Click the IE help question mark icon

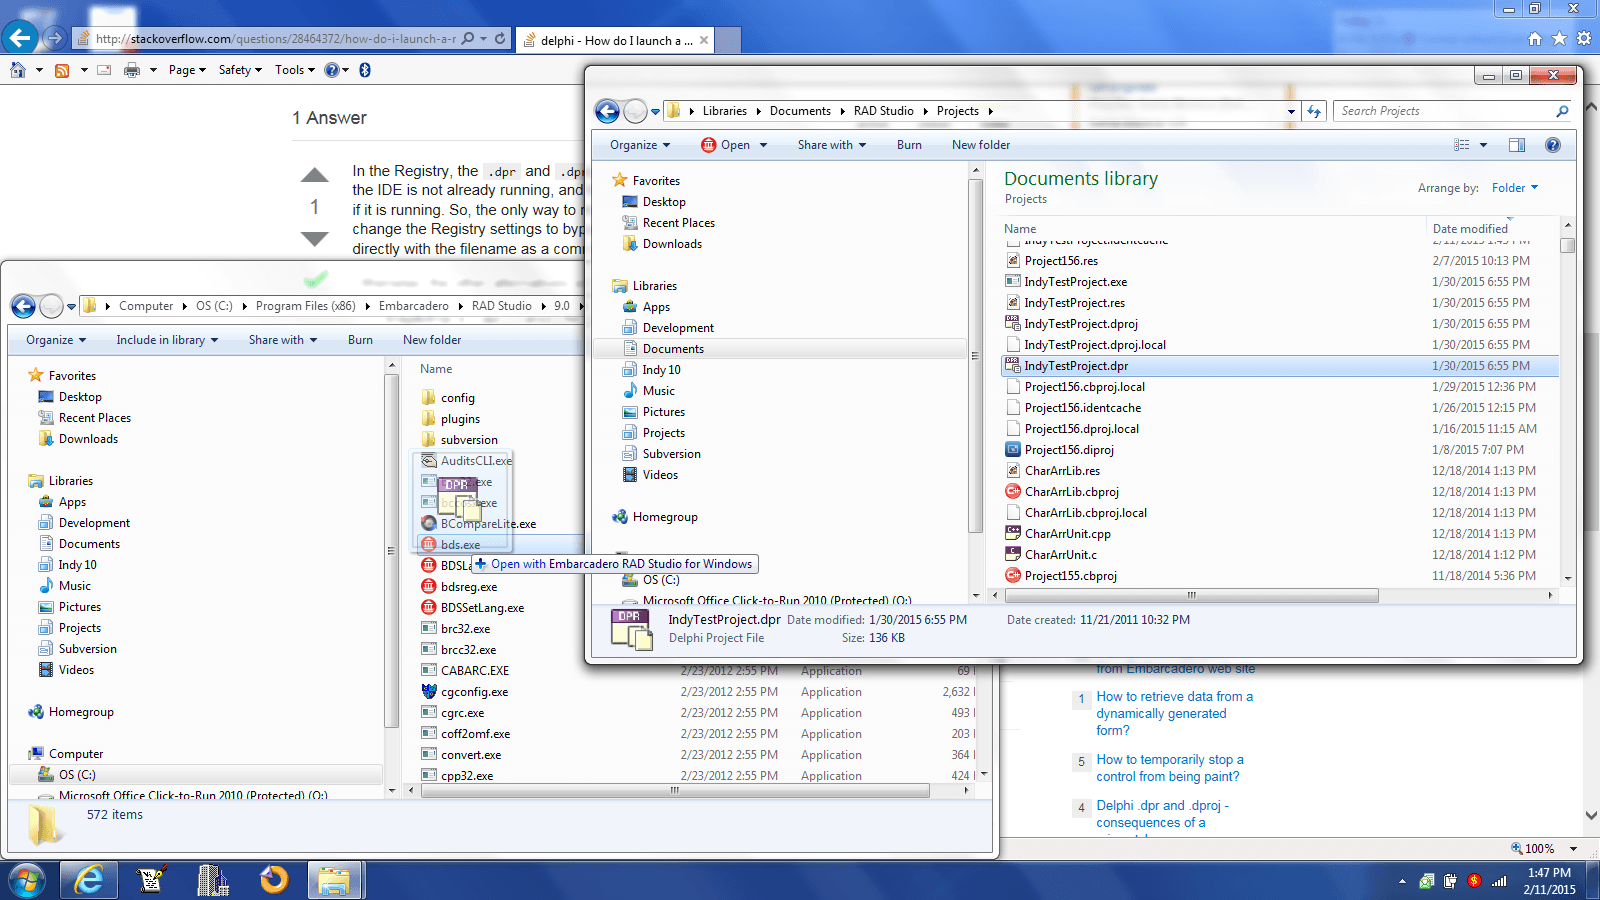pos(332,70)
